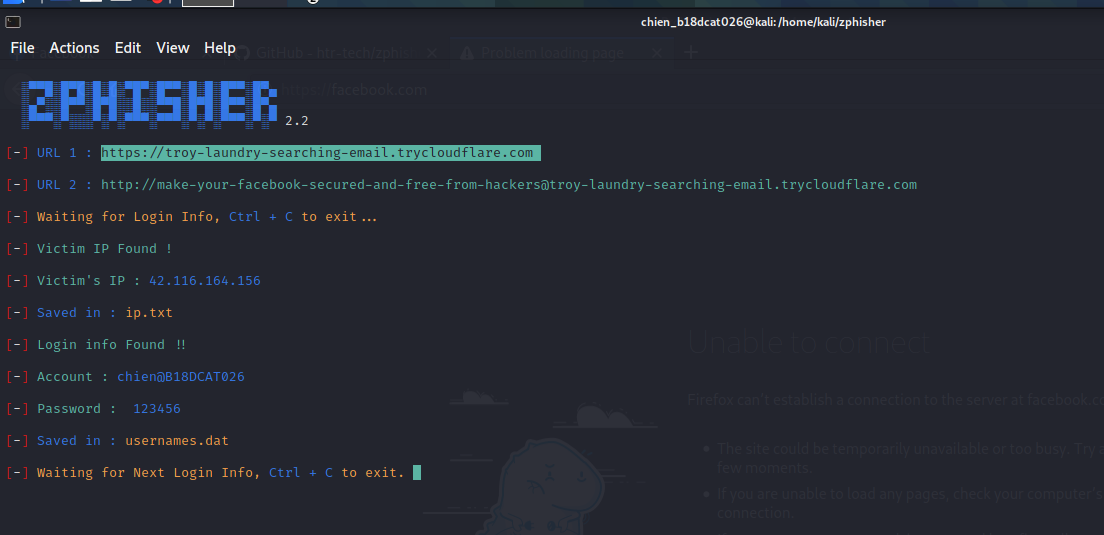1104x535 pixels.
Task: Click the 'Account :' label
Action: 73,377
